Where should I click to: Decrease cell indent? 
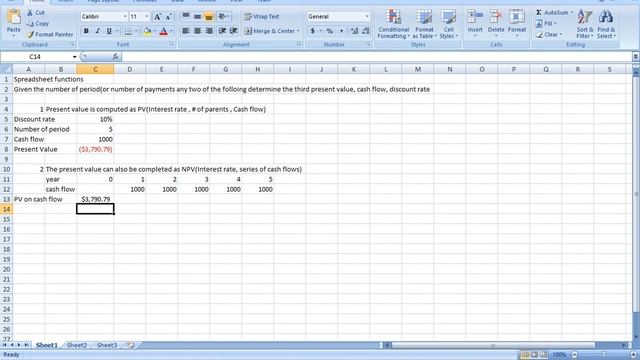point(222,31)
